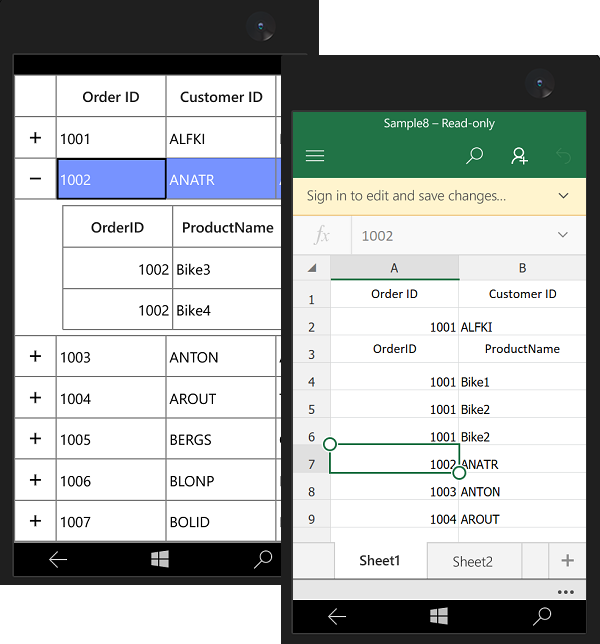Tap Sign in to edit message
Viewport: 600px width, 644px height.
[x=406, y=196]
